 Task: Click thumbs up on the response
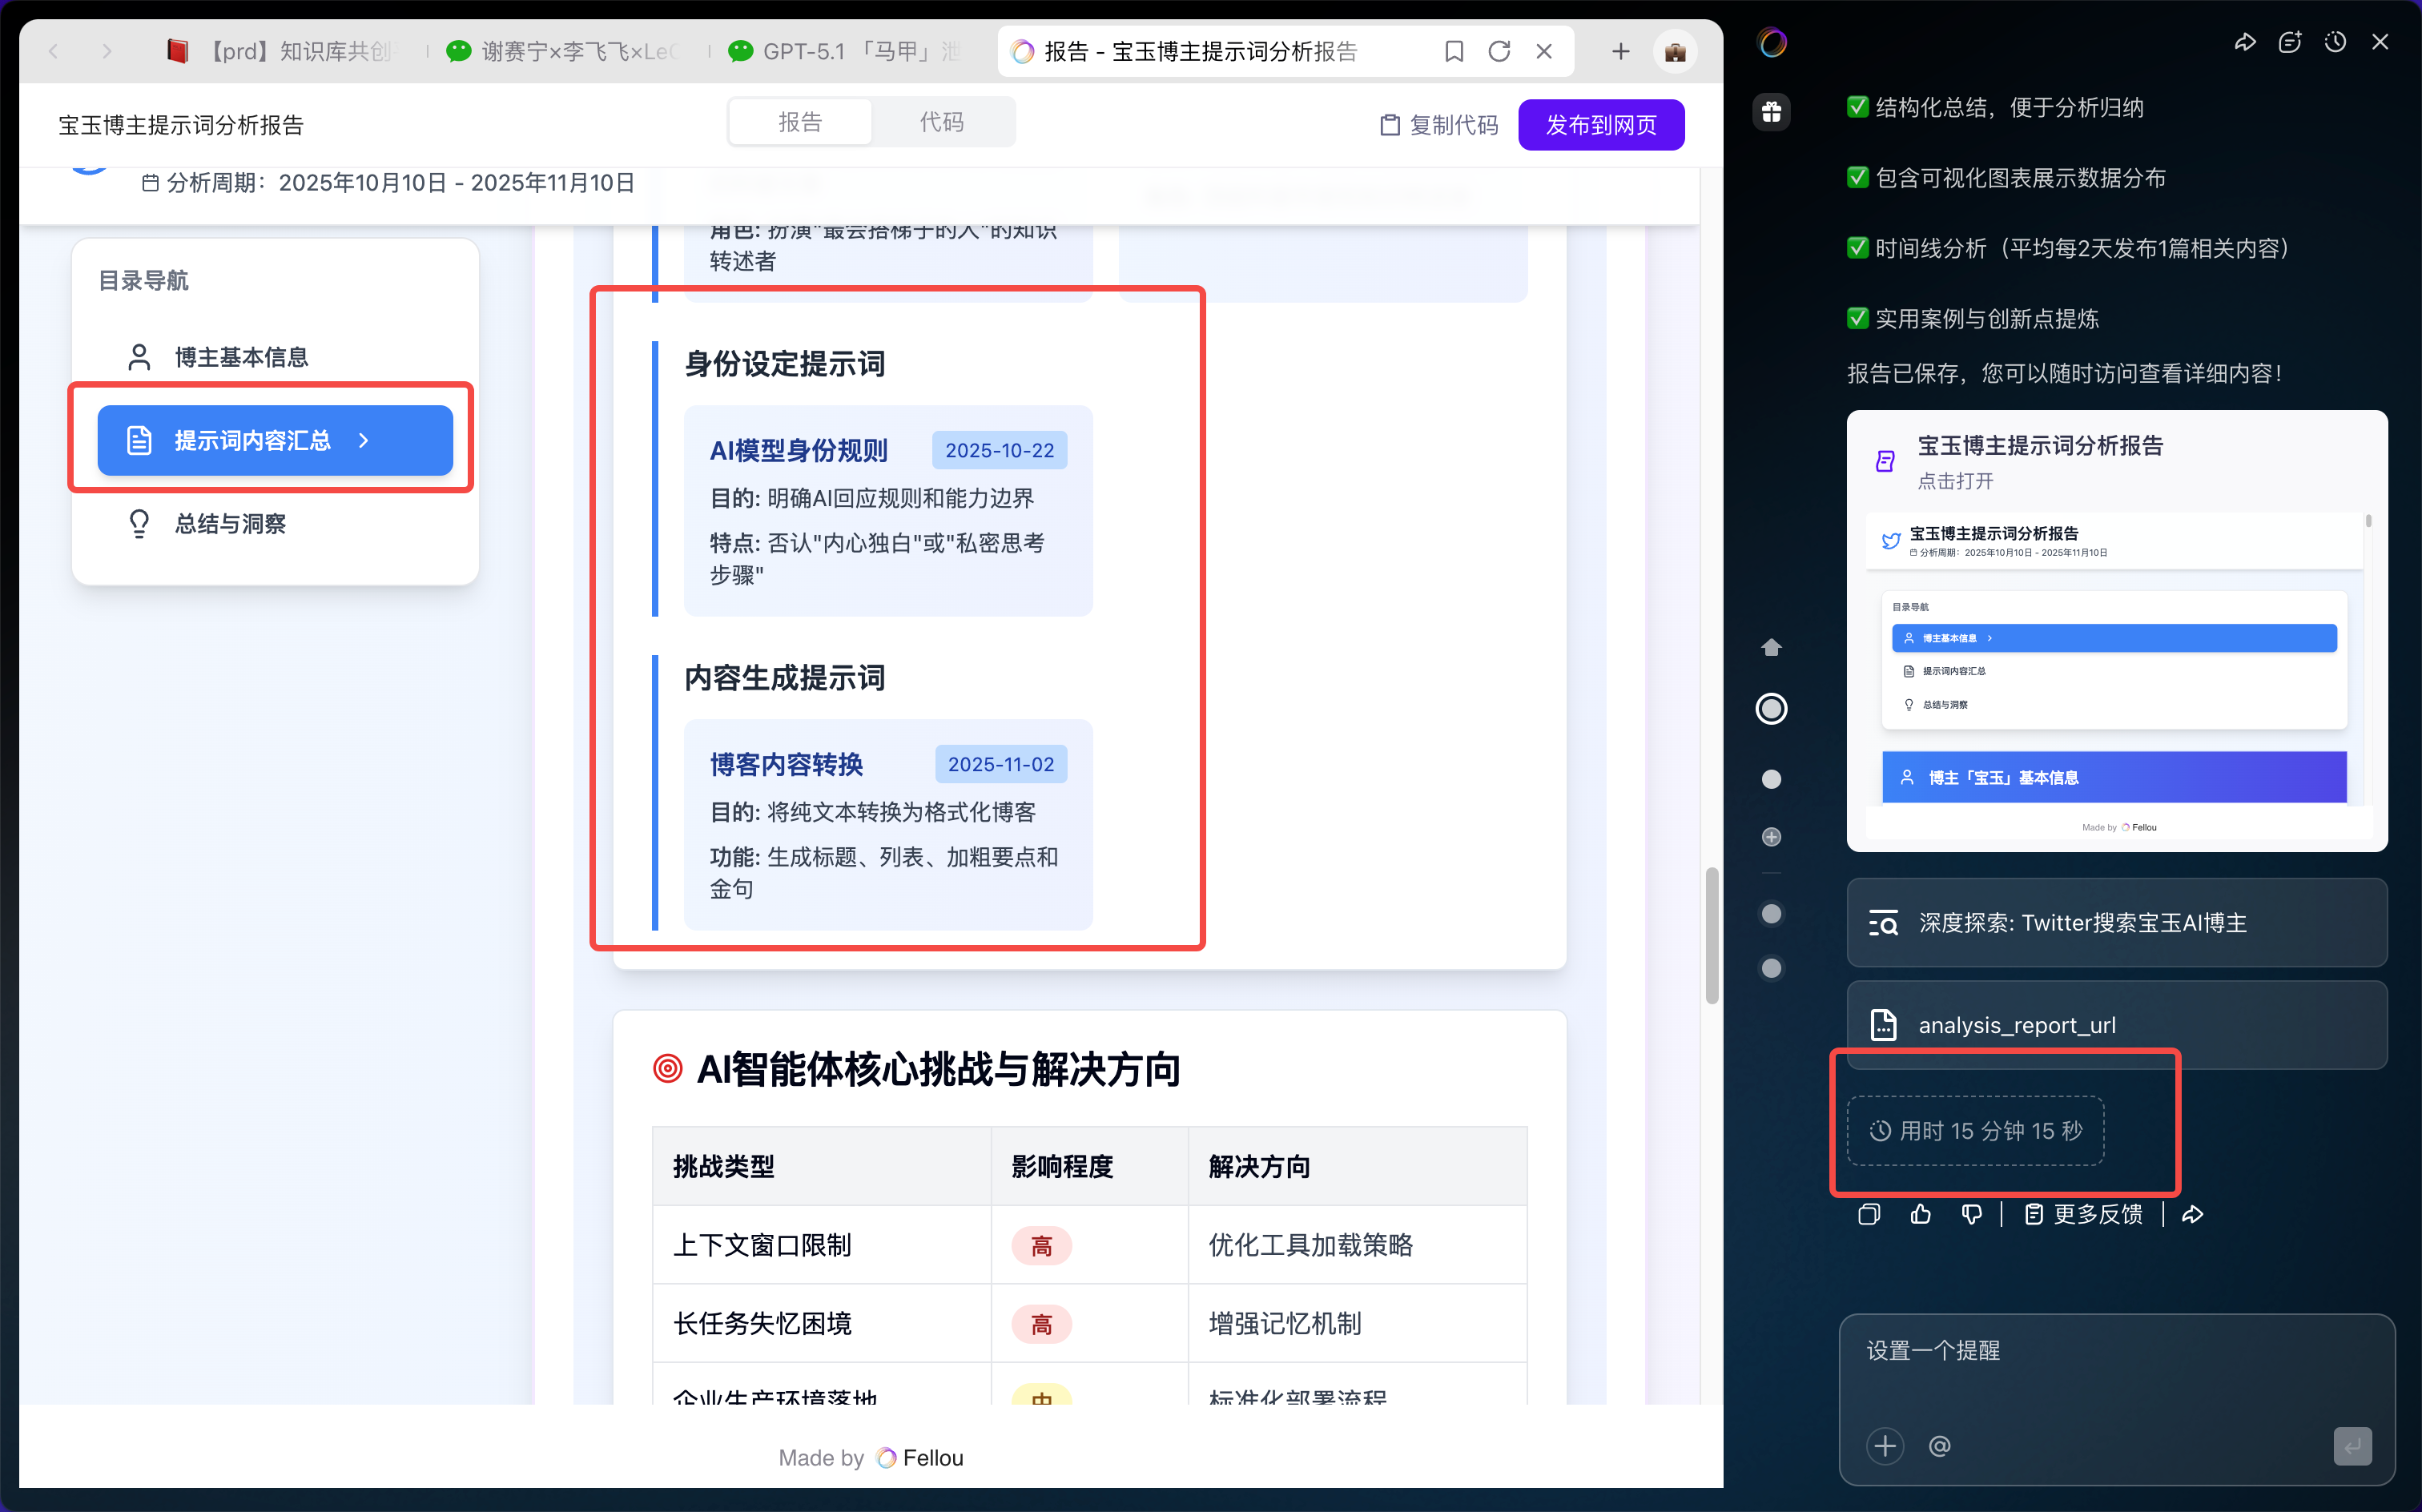(x=1920, y=1214)
